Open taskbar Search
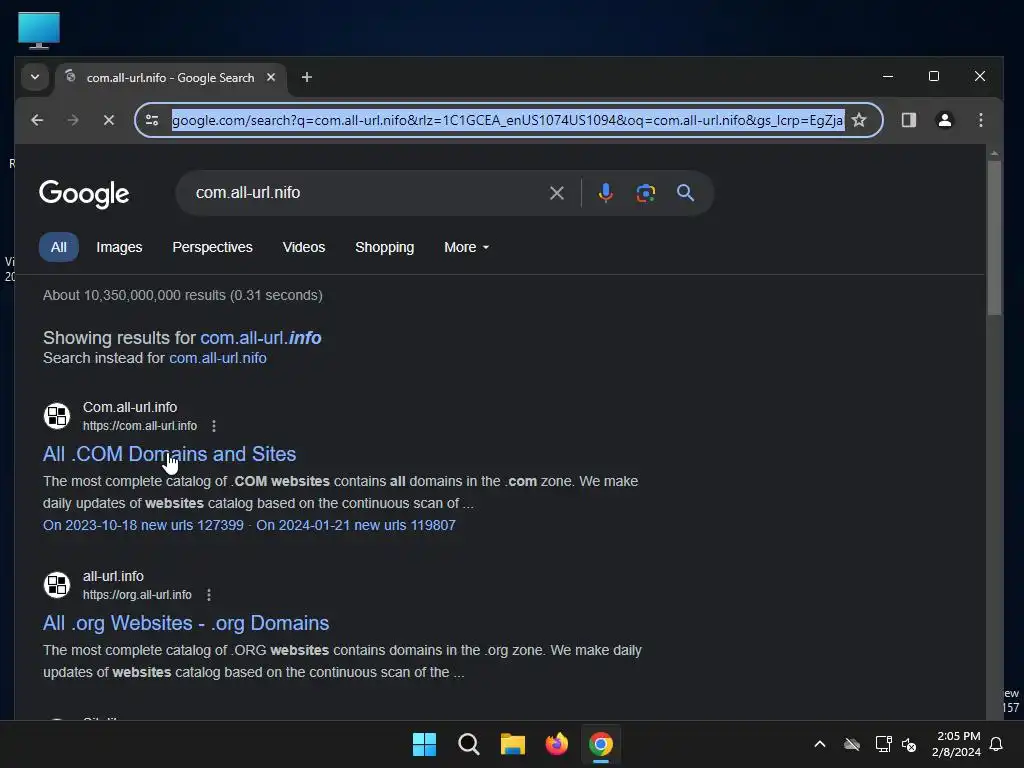The image size is (1024, 768). (x=468, y=744)
